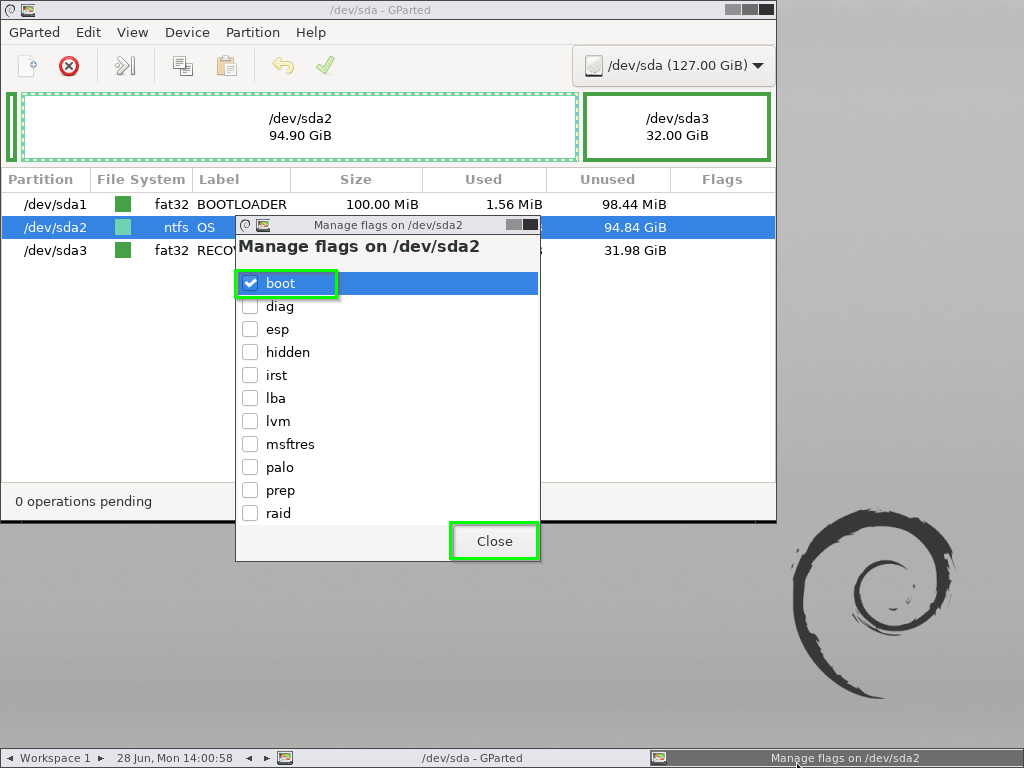Click the Paste partition toolbar icon

coord(226,66)
